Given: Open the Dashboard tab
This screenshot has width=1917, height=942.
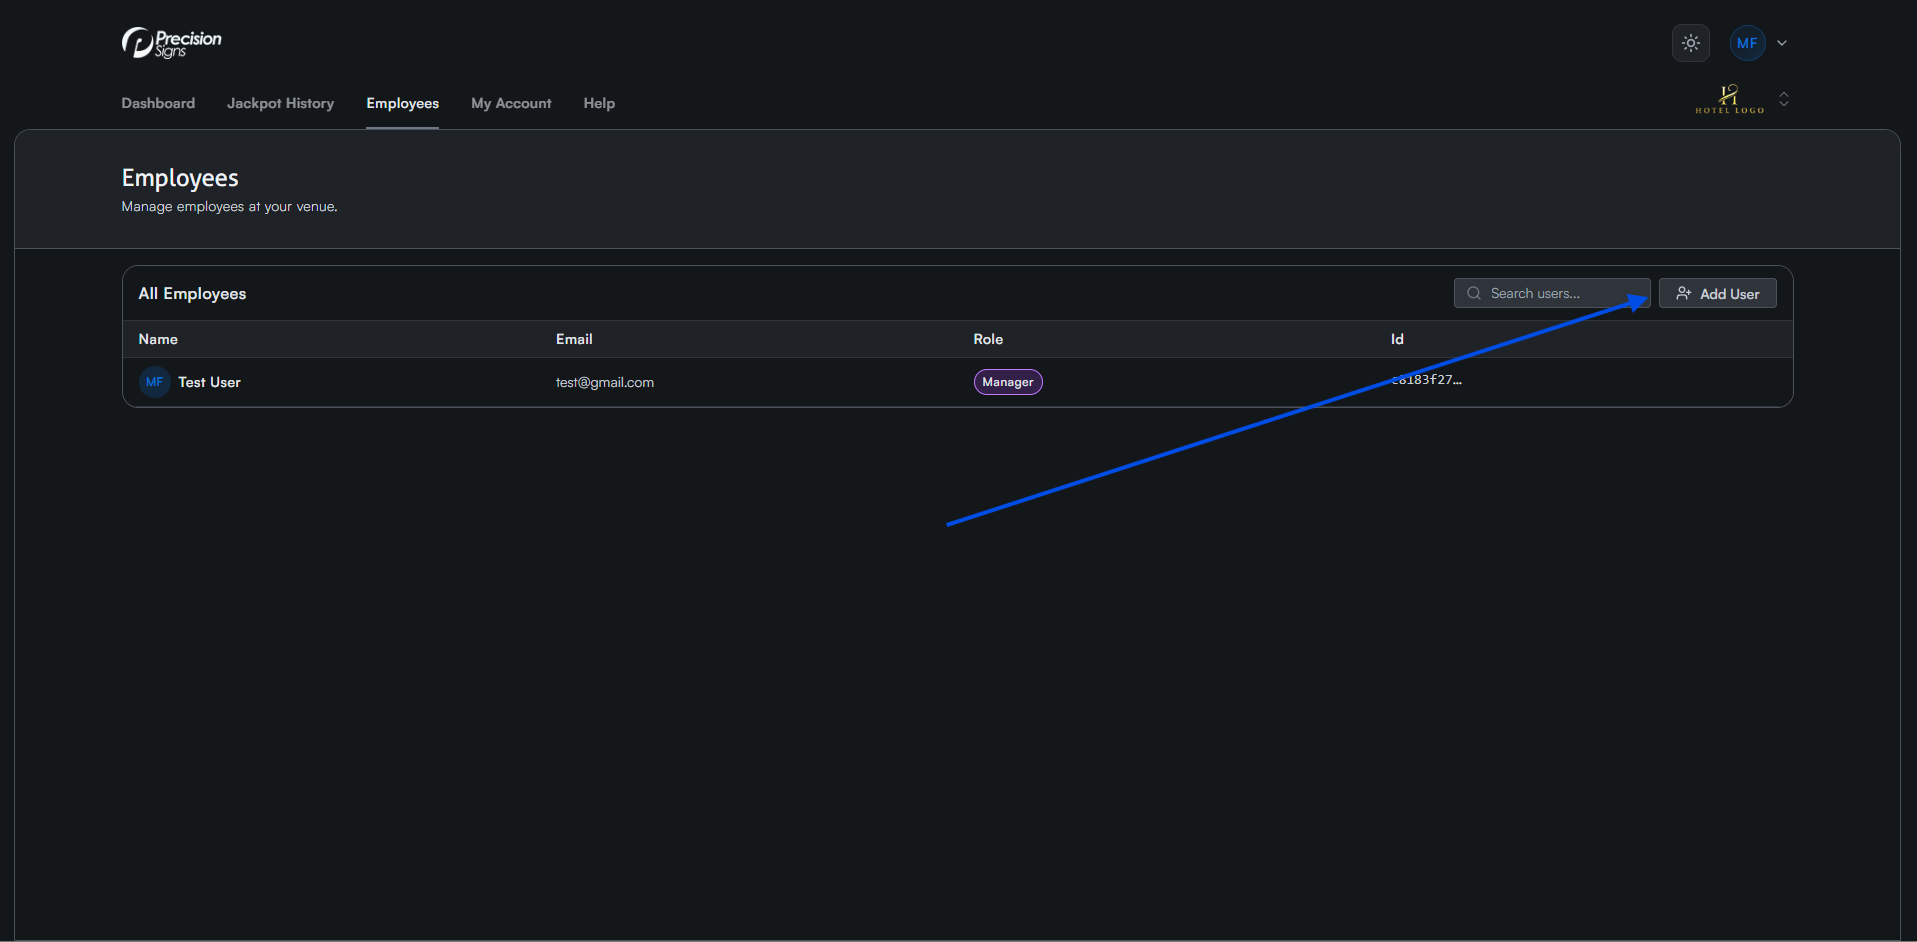Looking at the screenshot, I should [158, 103].
